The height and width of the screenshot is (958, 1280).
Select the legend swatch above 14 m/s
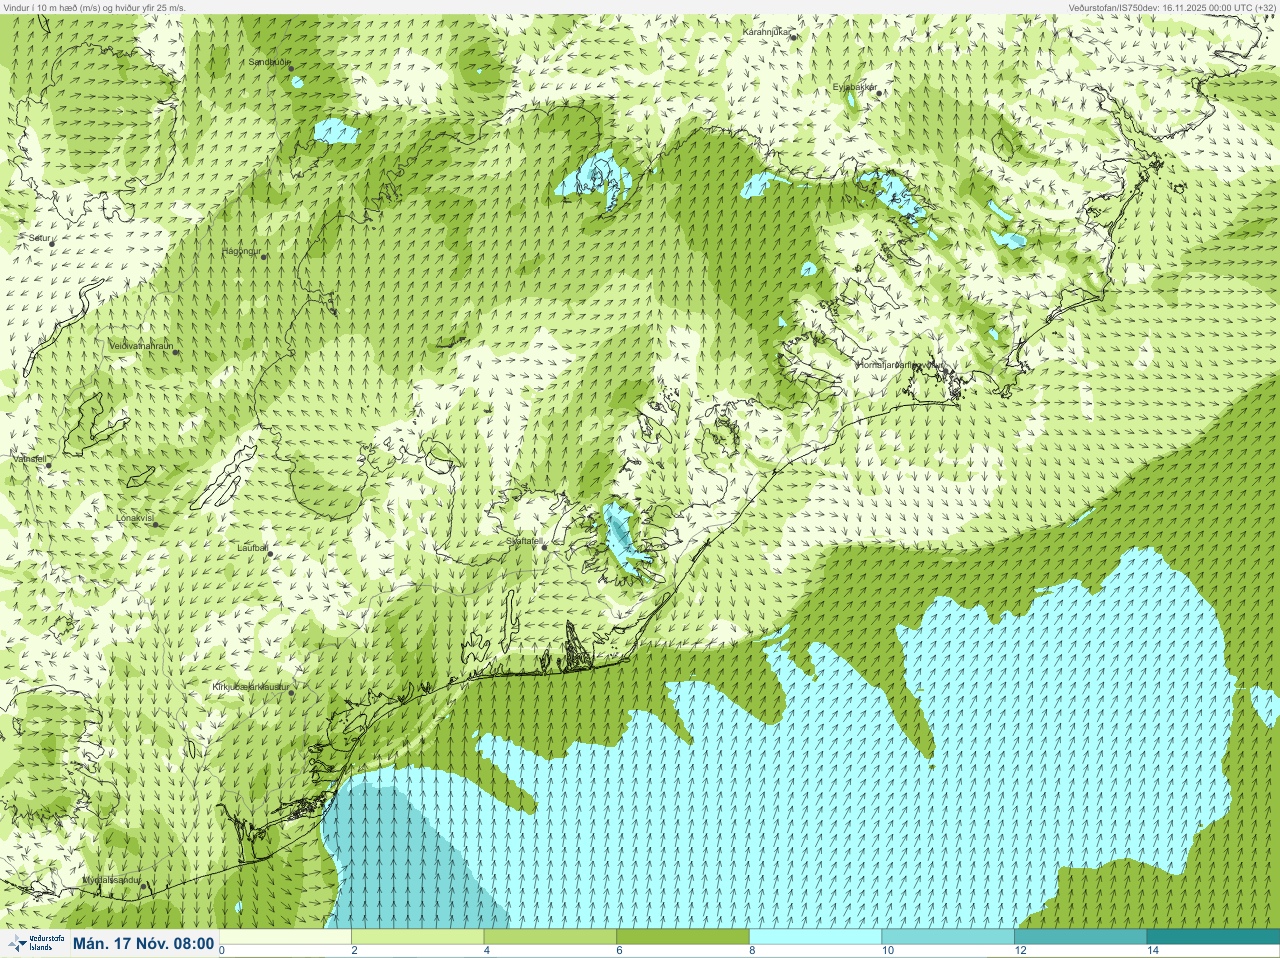pyautogui.click(x=1213, y=937)
